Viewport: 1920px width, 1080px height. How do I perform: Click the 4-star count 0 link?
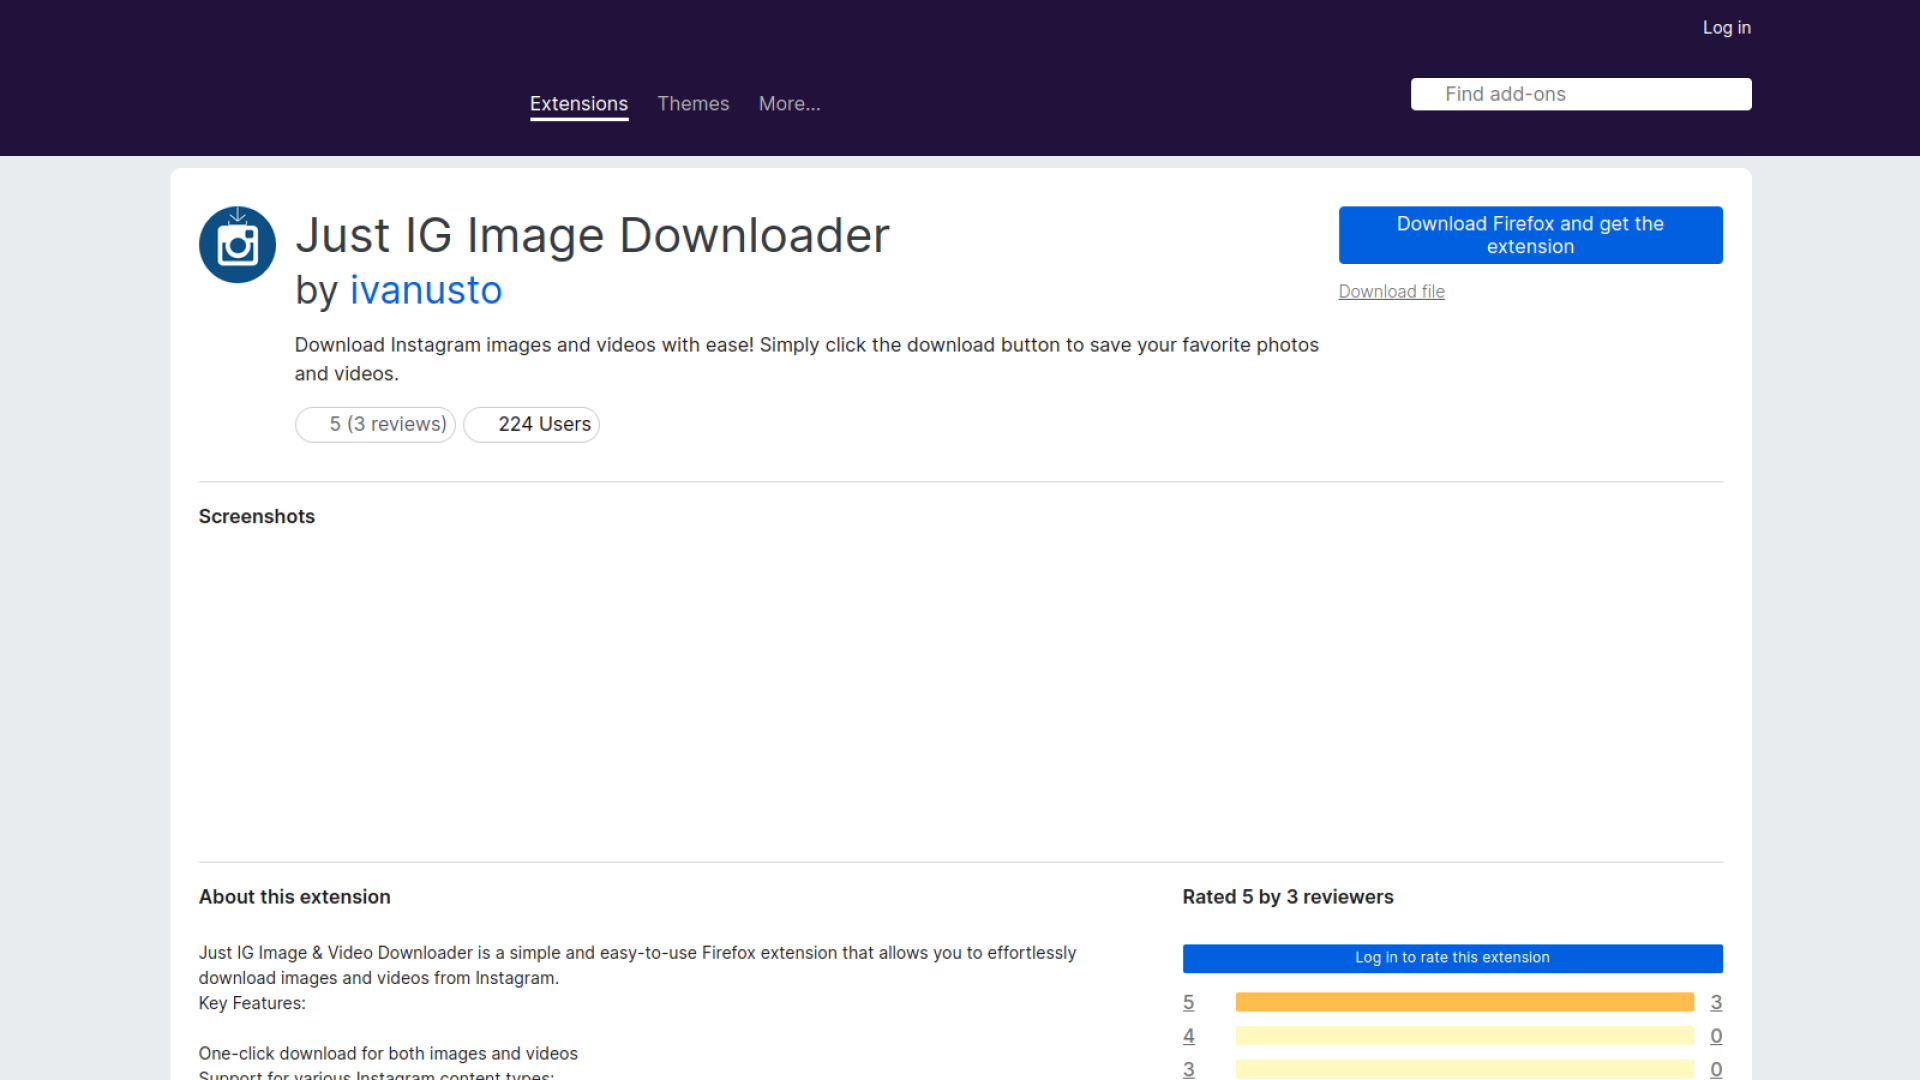coord(1716,1036)
